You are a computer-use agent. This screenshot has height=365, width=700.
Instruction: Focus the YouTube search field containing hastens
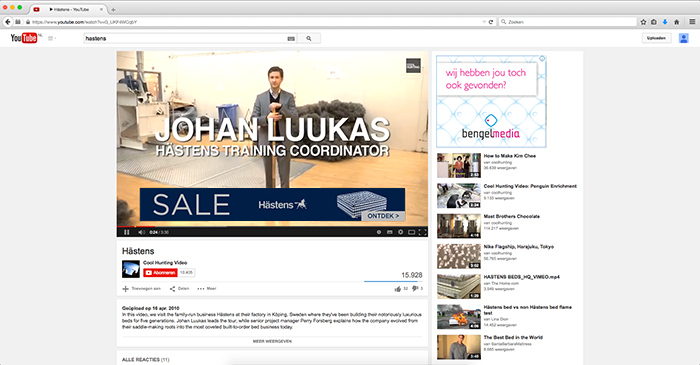tap(185, 38)
